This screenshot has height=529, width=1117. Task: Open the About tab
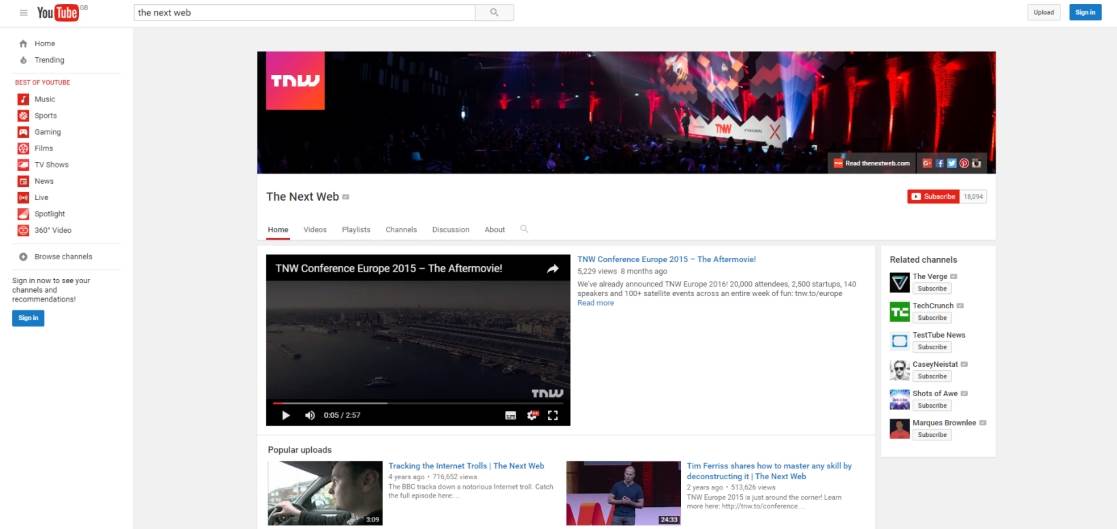click(x=495, y=230)
